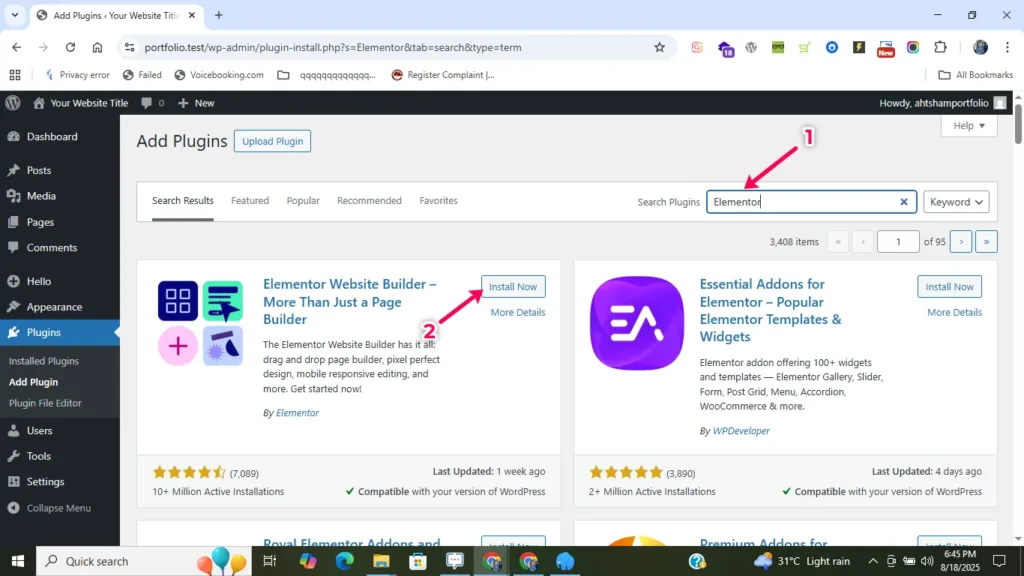Click the WordPress logo in admin bar

[12, 103]
